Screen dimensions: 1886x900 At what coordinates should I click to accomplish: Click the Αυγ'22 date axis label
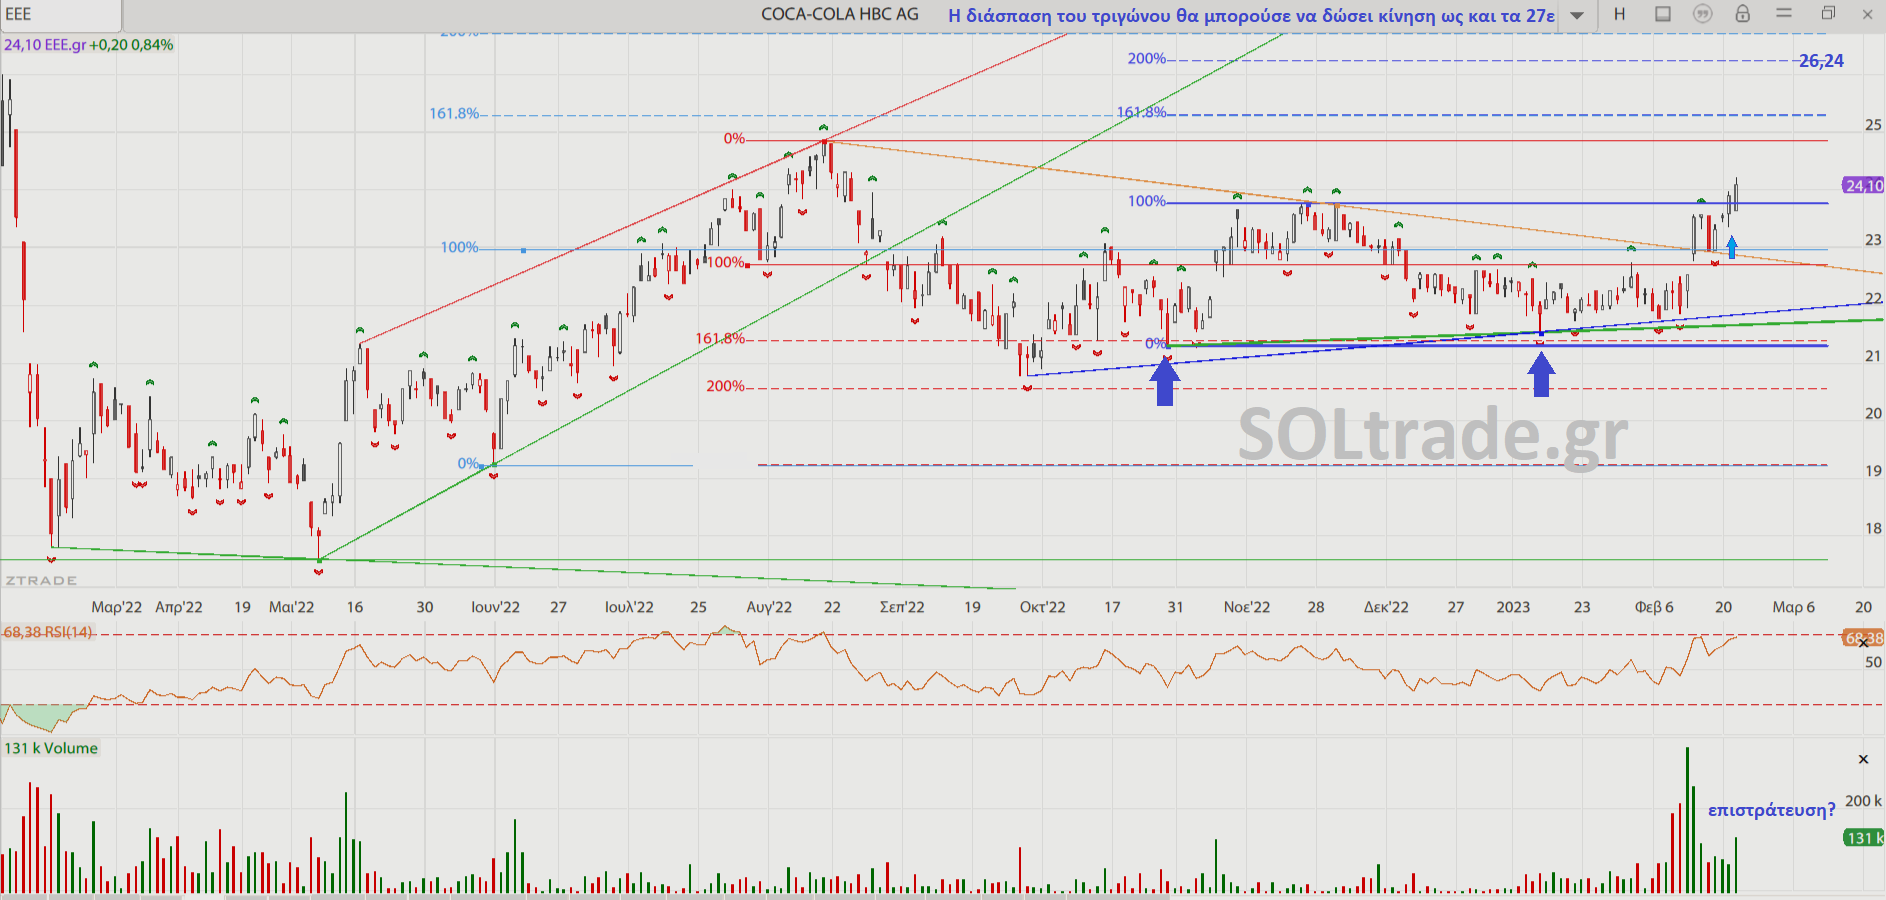pos(769,607)
